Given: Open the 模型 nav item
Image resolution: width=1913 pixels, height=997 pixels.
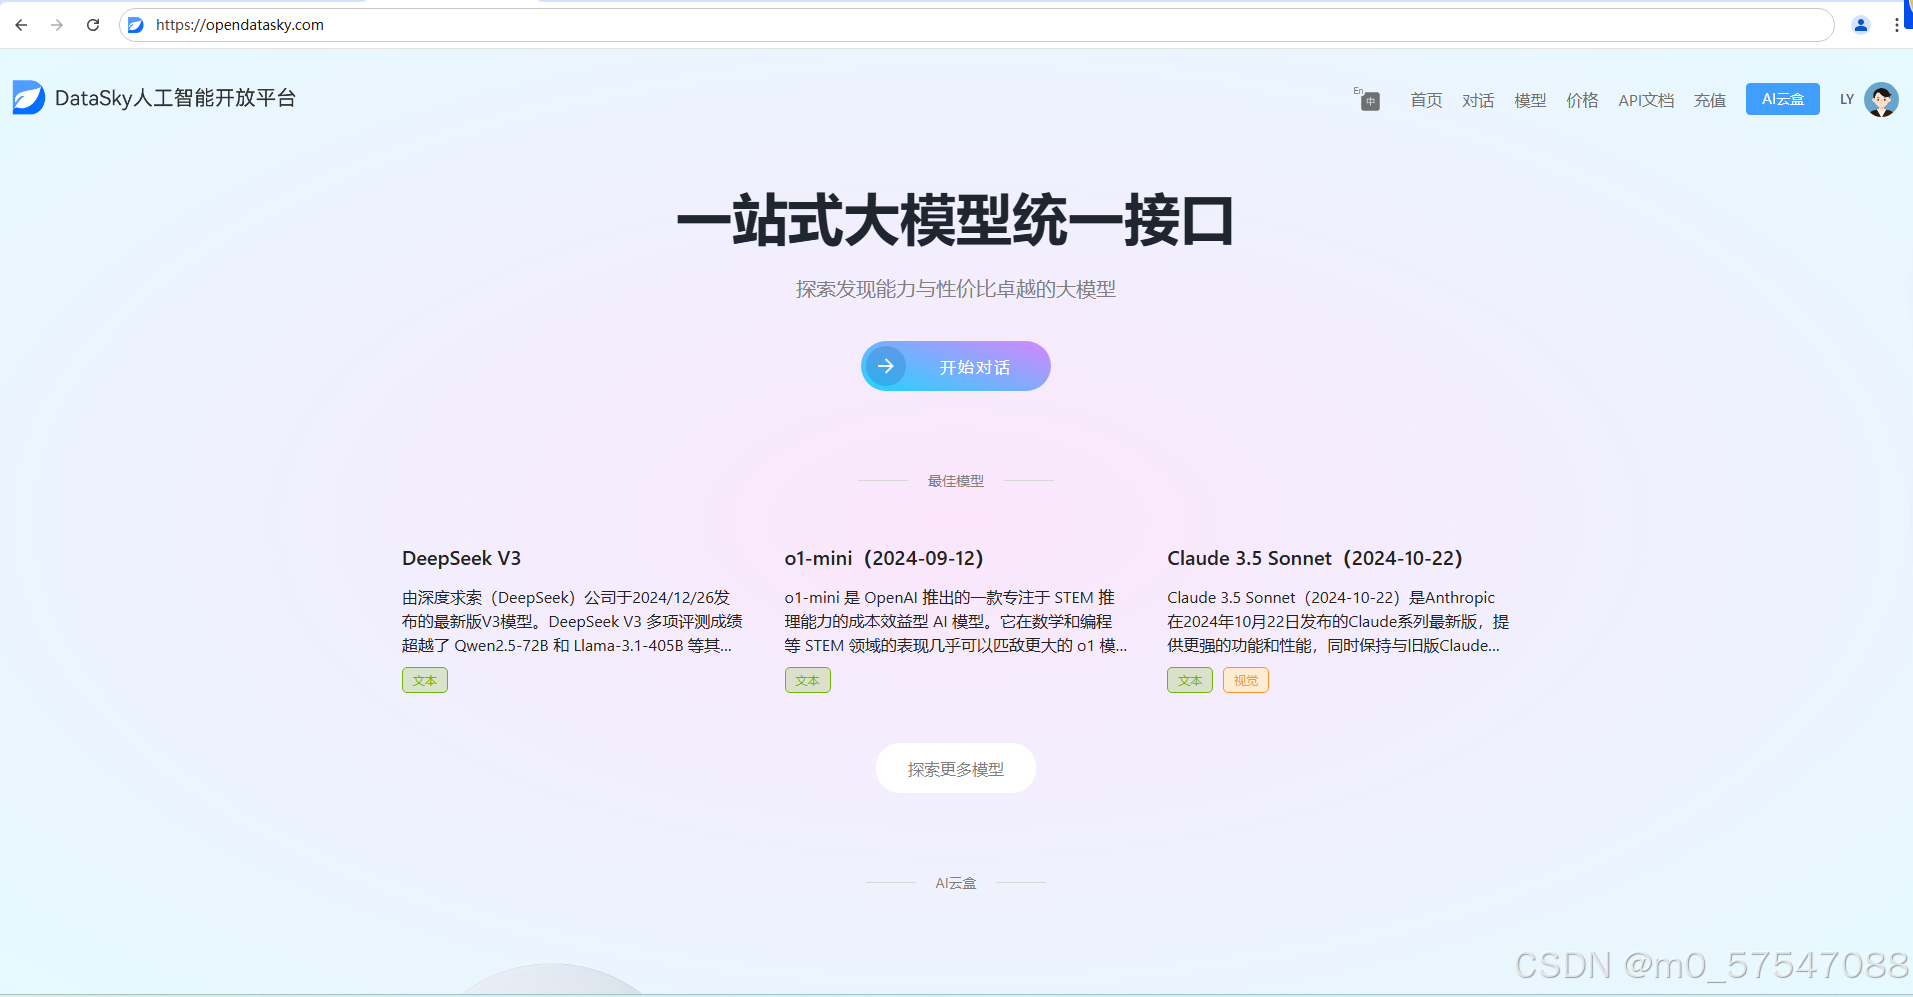Looking at the screenshot, I should pos(1530,100).
